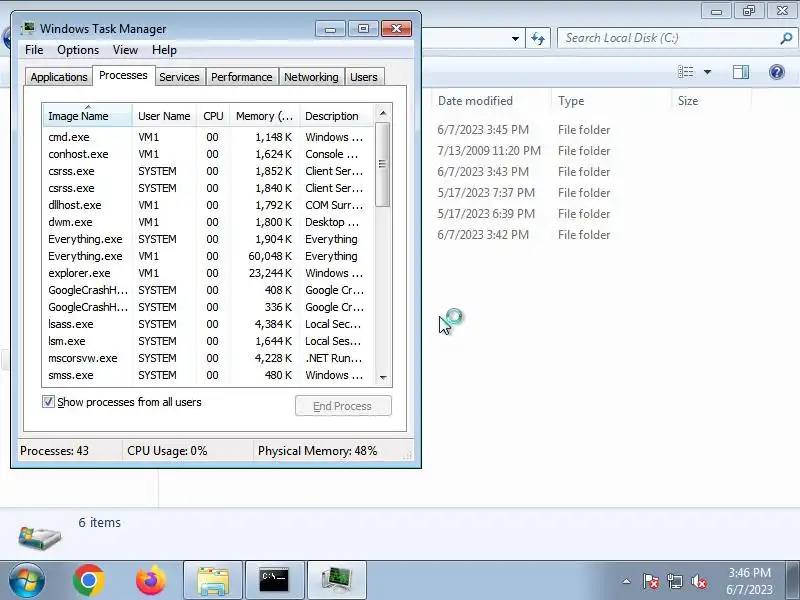Viewport: 800px width, 600px height.
Task: Show hidden tray icons arrow
Action: click(627, 581)
